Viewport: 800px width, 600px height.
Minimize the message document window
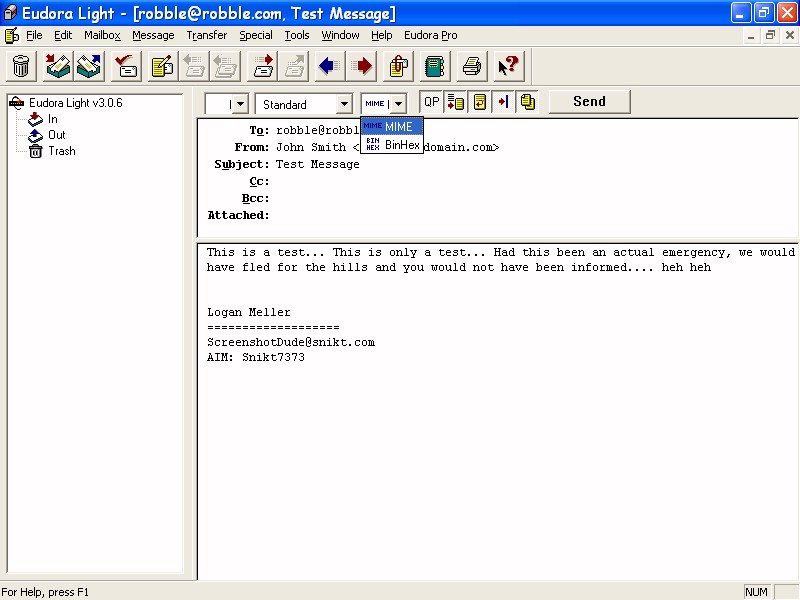(751, 36)
